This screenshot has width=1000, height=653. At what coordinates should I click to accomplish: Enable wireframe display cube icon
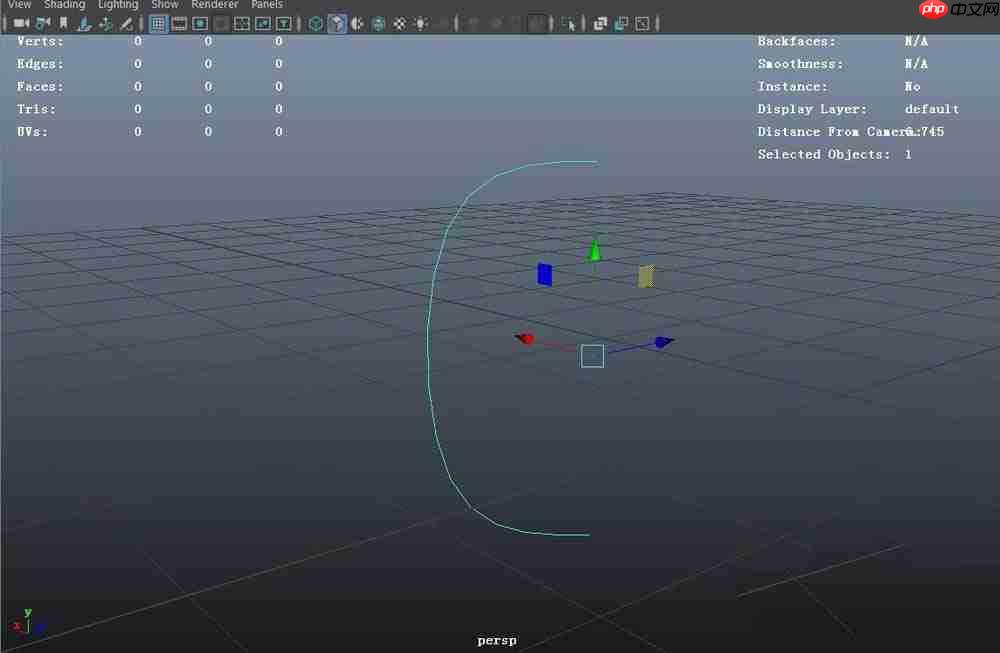tap(316, 23)
